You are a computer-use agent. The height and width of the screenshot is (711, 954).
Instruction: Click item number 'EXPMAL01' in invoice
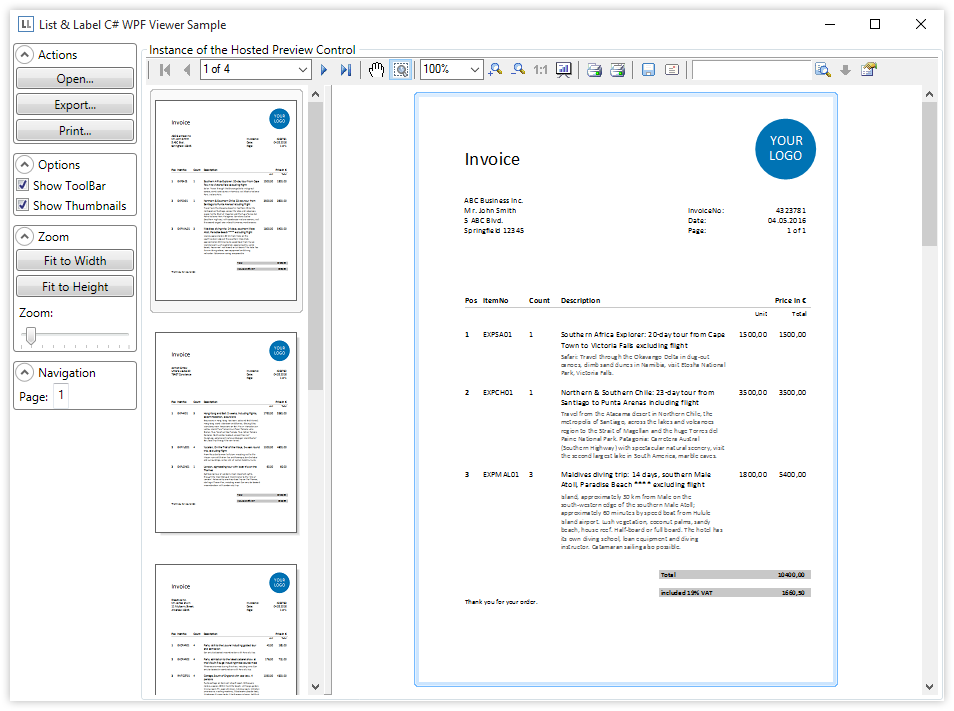pos(501,474)
